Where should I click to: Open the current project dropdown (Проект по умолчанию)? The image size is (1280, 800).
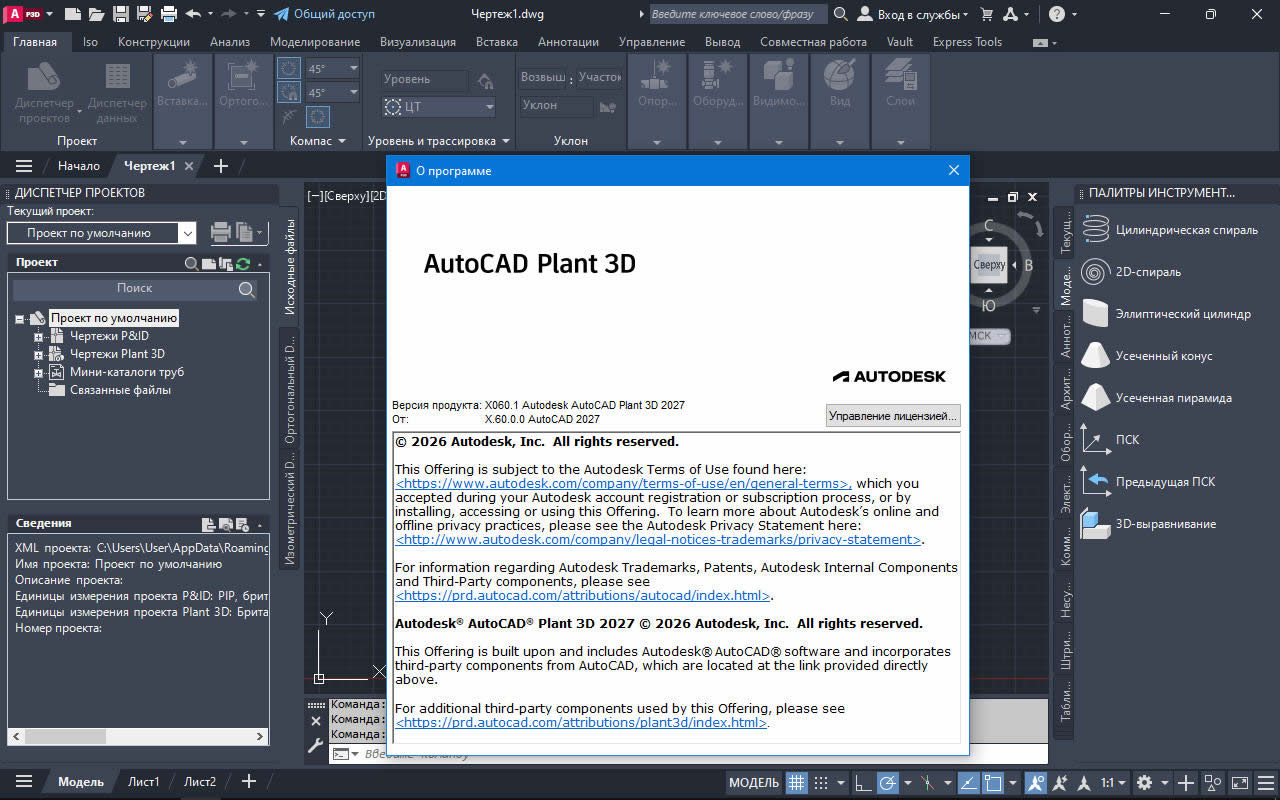[x=187, y=233]
